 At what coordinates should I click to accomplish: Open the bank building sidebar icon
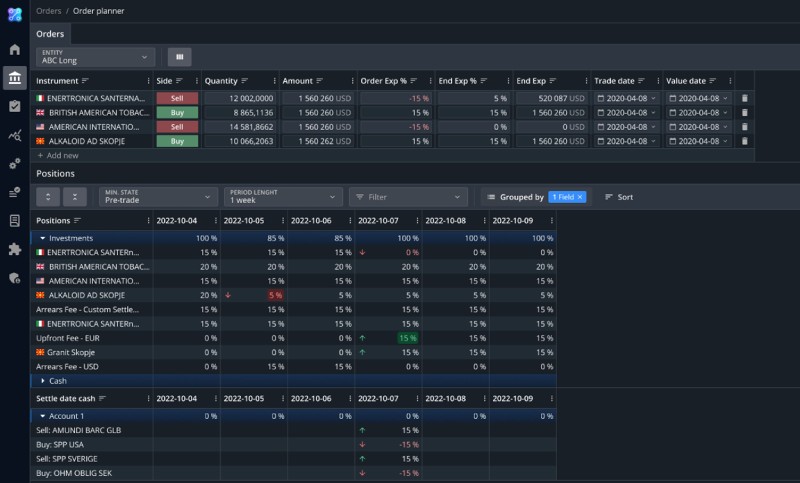click(14, 78)
